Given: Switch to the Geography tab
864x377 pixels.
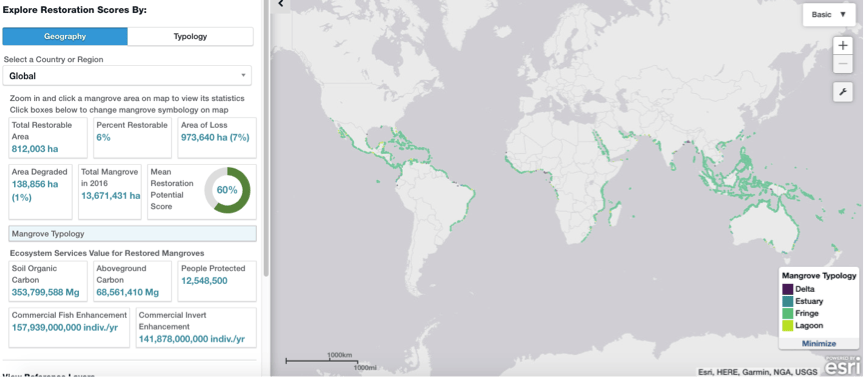Looking at the screenshot, I should click(x=65, y=36).
